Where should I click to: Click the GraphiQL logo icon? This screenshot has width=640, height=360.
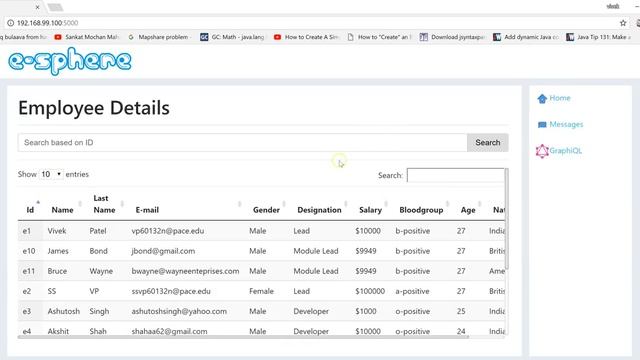[x=542, y=151]
